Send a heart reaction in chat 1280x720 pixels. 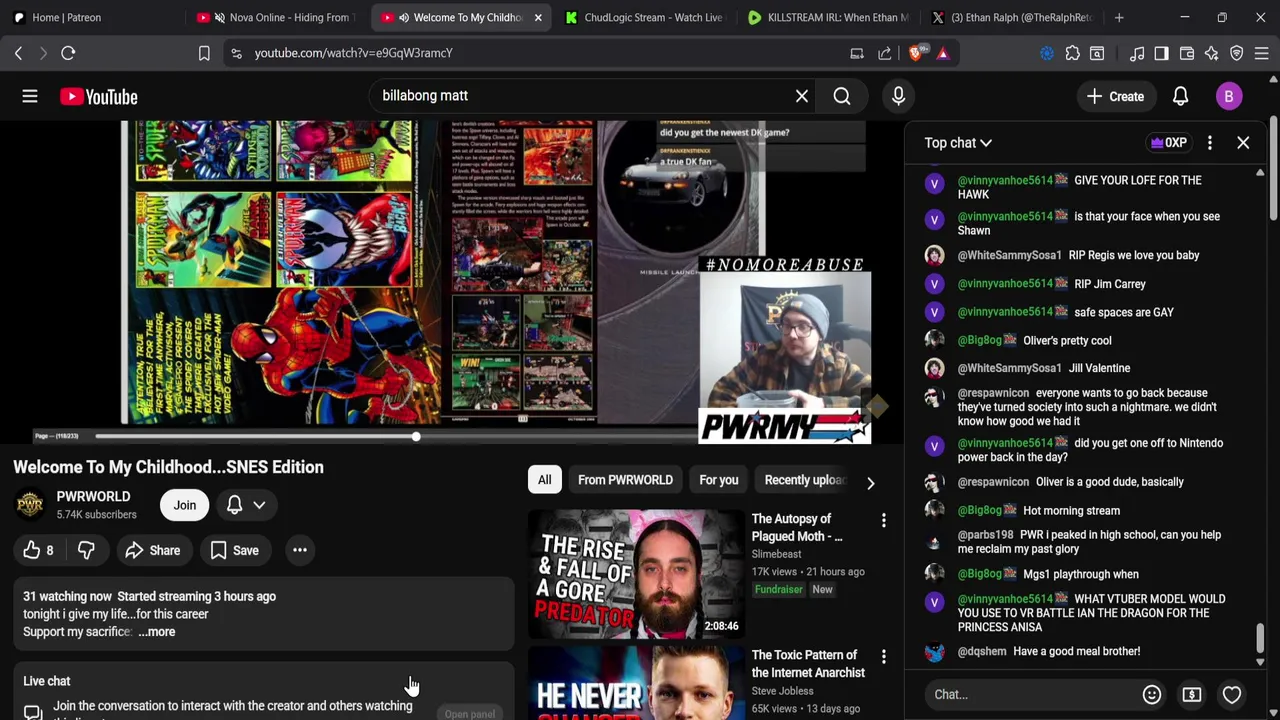pos(1232,694)
